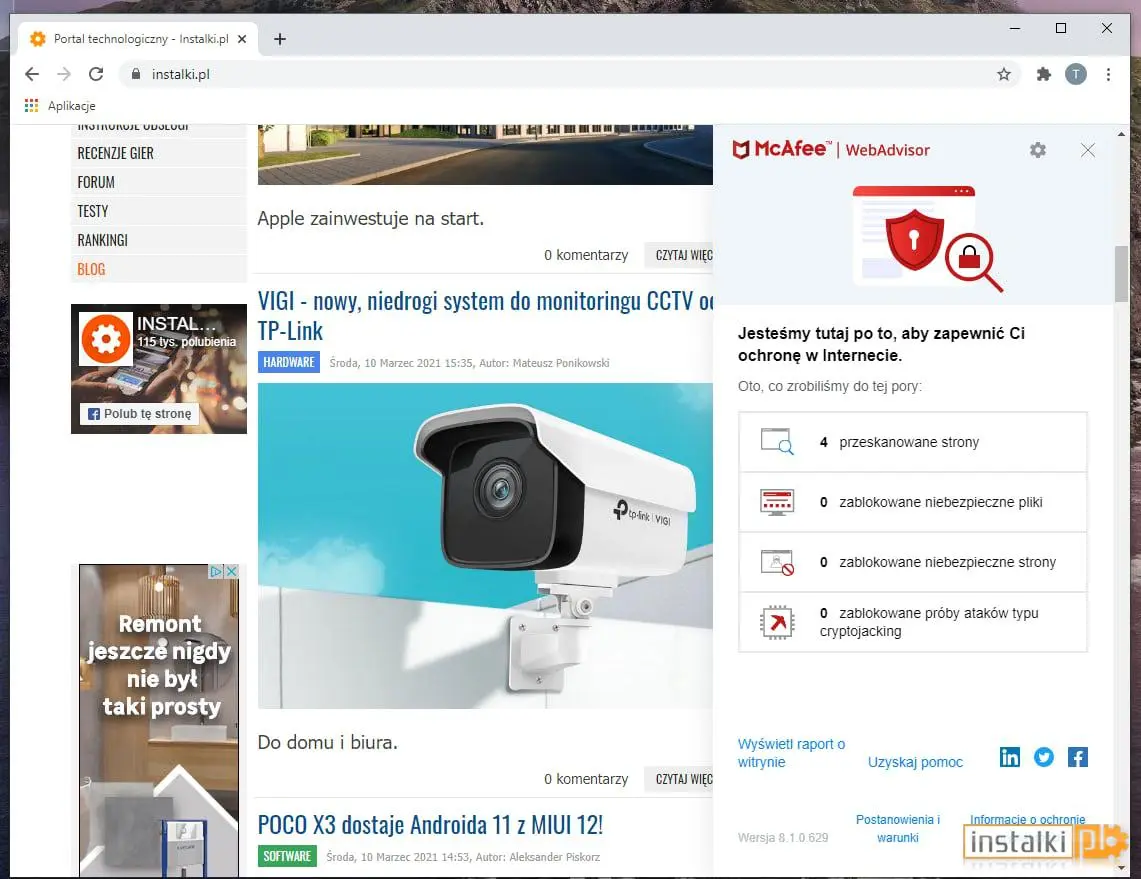Close the McAfee WebAdvisor panel
This screenshot has width=1141, height=879.
tap(1088, 150)
